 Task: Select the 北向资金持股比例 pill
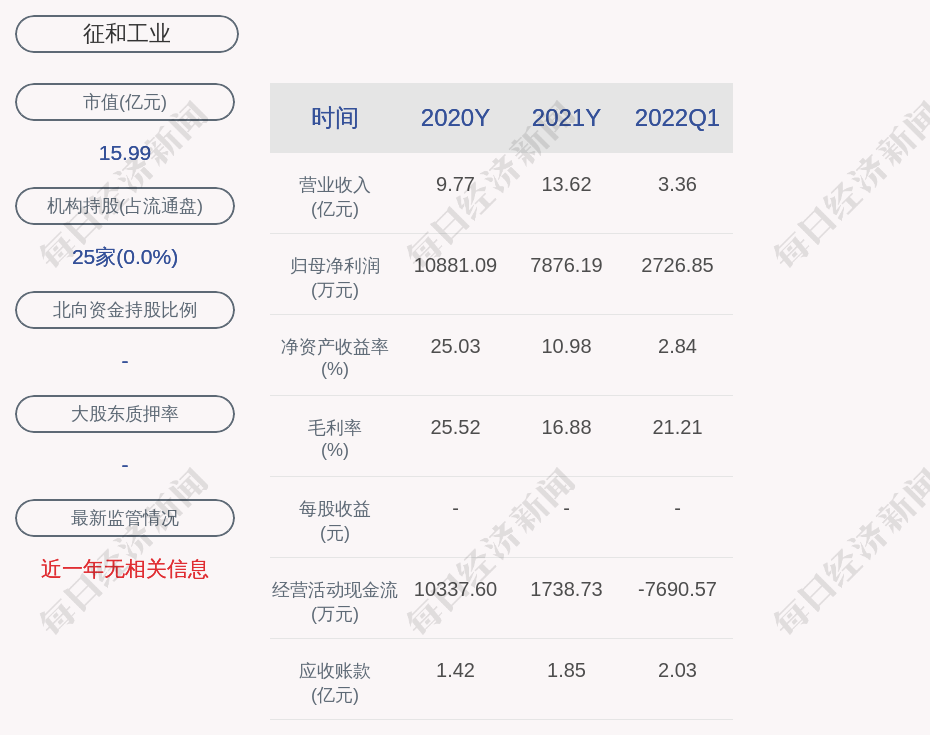[x=125, y=310]
